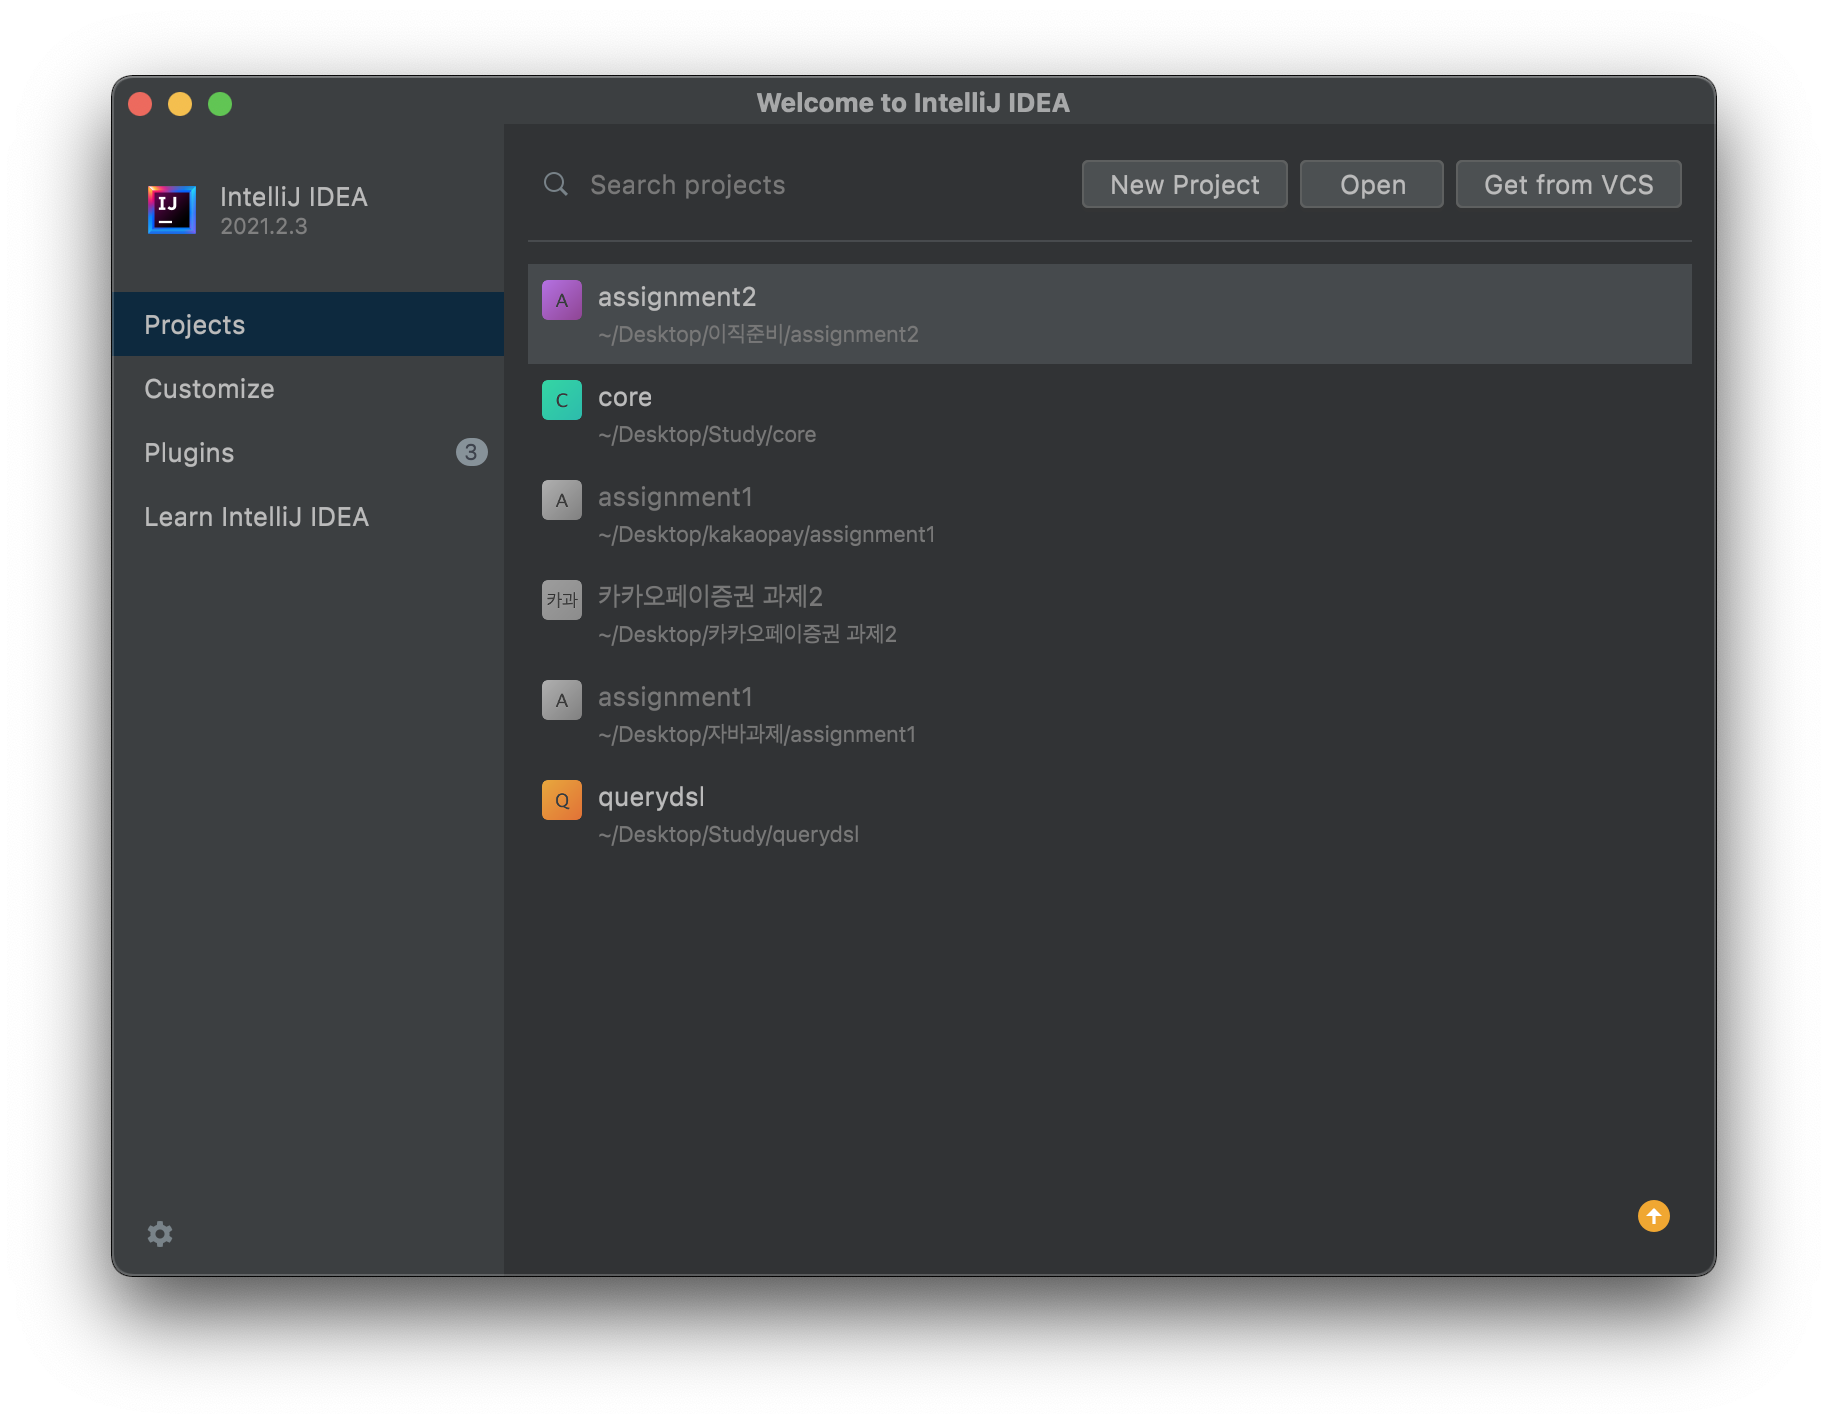Click path ~/Desktop/kakaopay/assignment1
The width and height of the screenshot is (1828, 1424).
[x=766, y=534]
